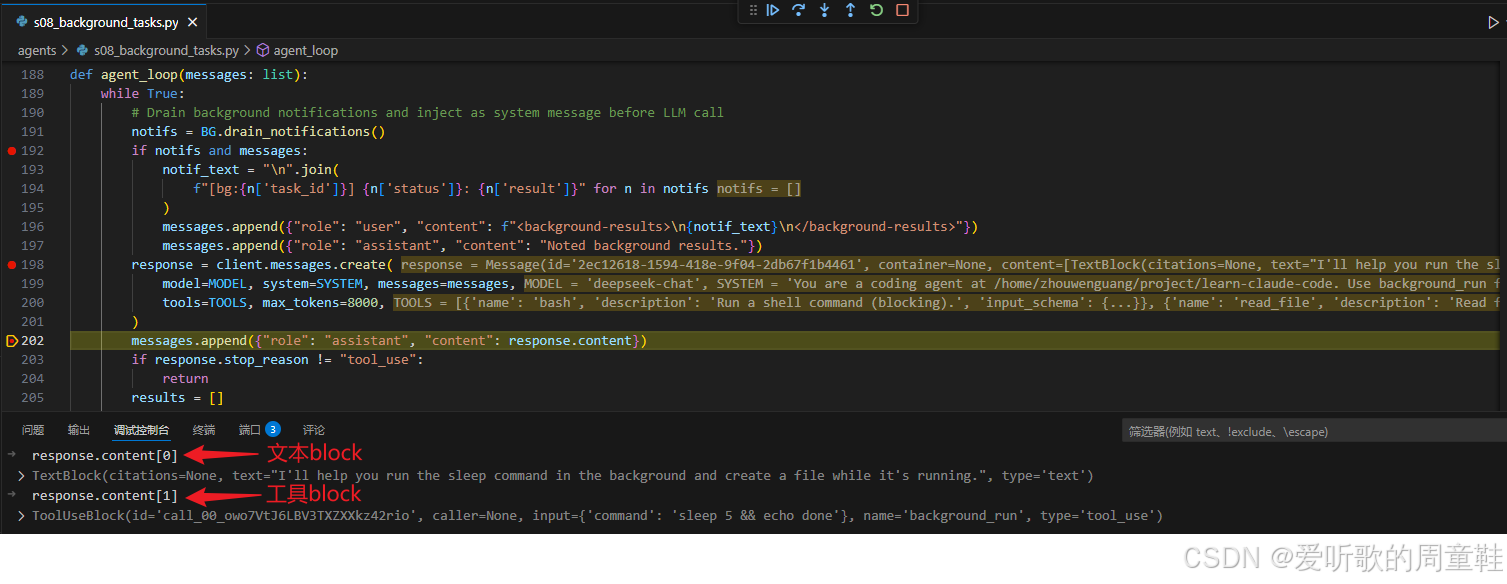Step into with the down arrow icon
The height and width of the screenshot is (584, 1507).
coord(825,10)
